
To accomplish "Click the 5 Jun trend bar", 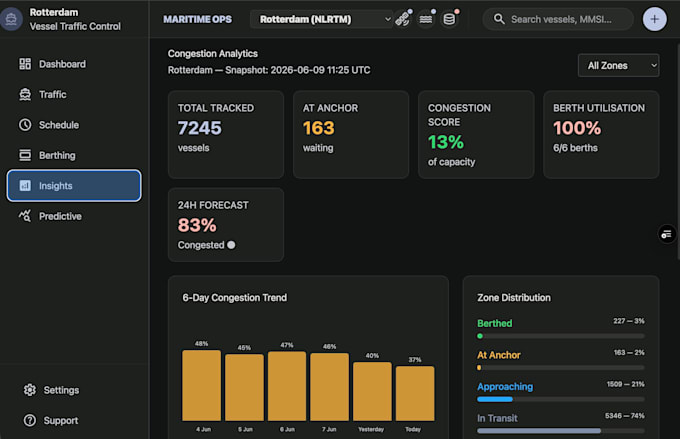I will point(244,387).
